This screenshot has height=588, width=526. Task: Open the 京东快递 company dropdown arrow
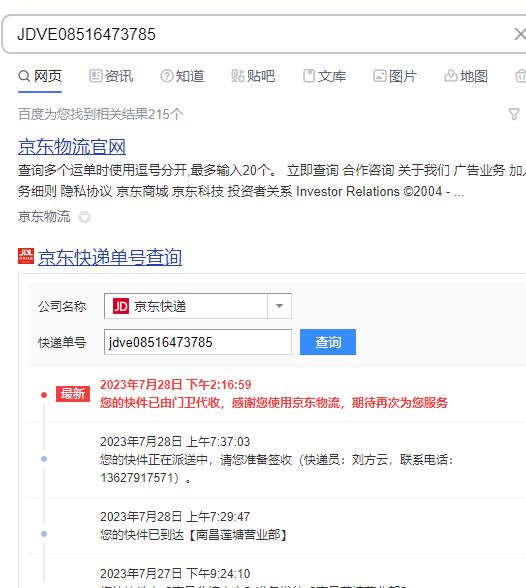[x=279, y=306]
